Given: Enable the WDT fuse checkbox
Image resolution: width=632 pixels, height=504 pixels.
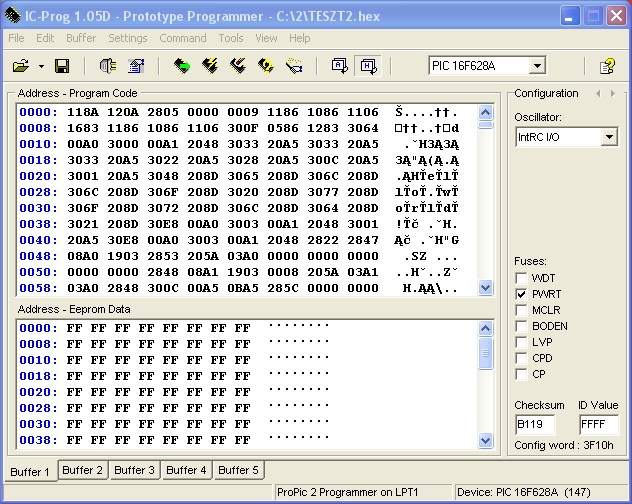Looking at the screenshot, I should 521,278.
